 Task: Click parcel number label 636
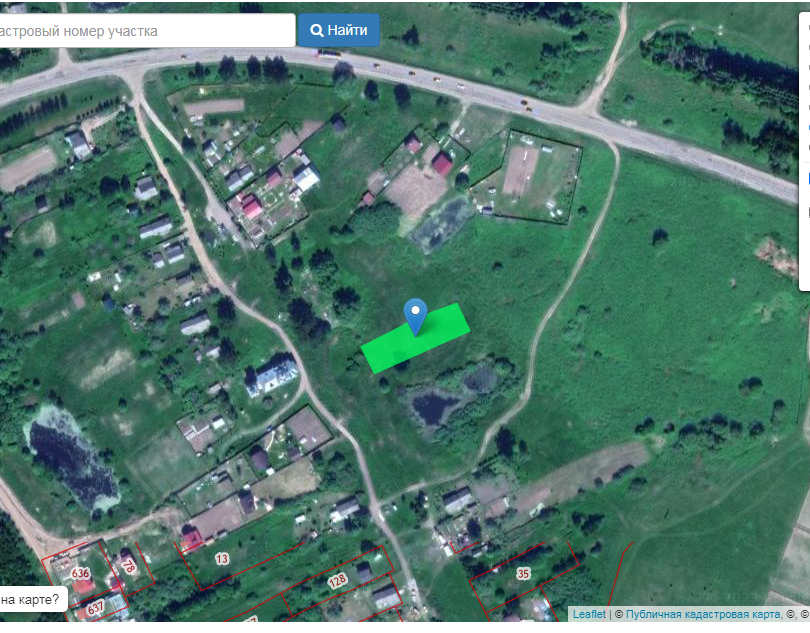80,573
